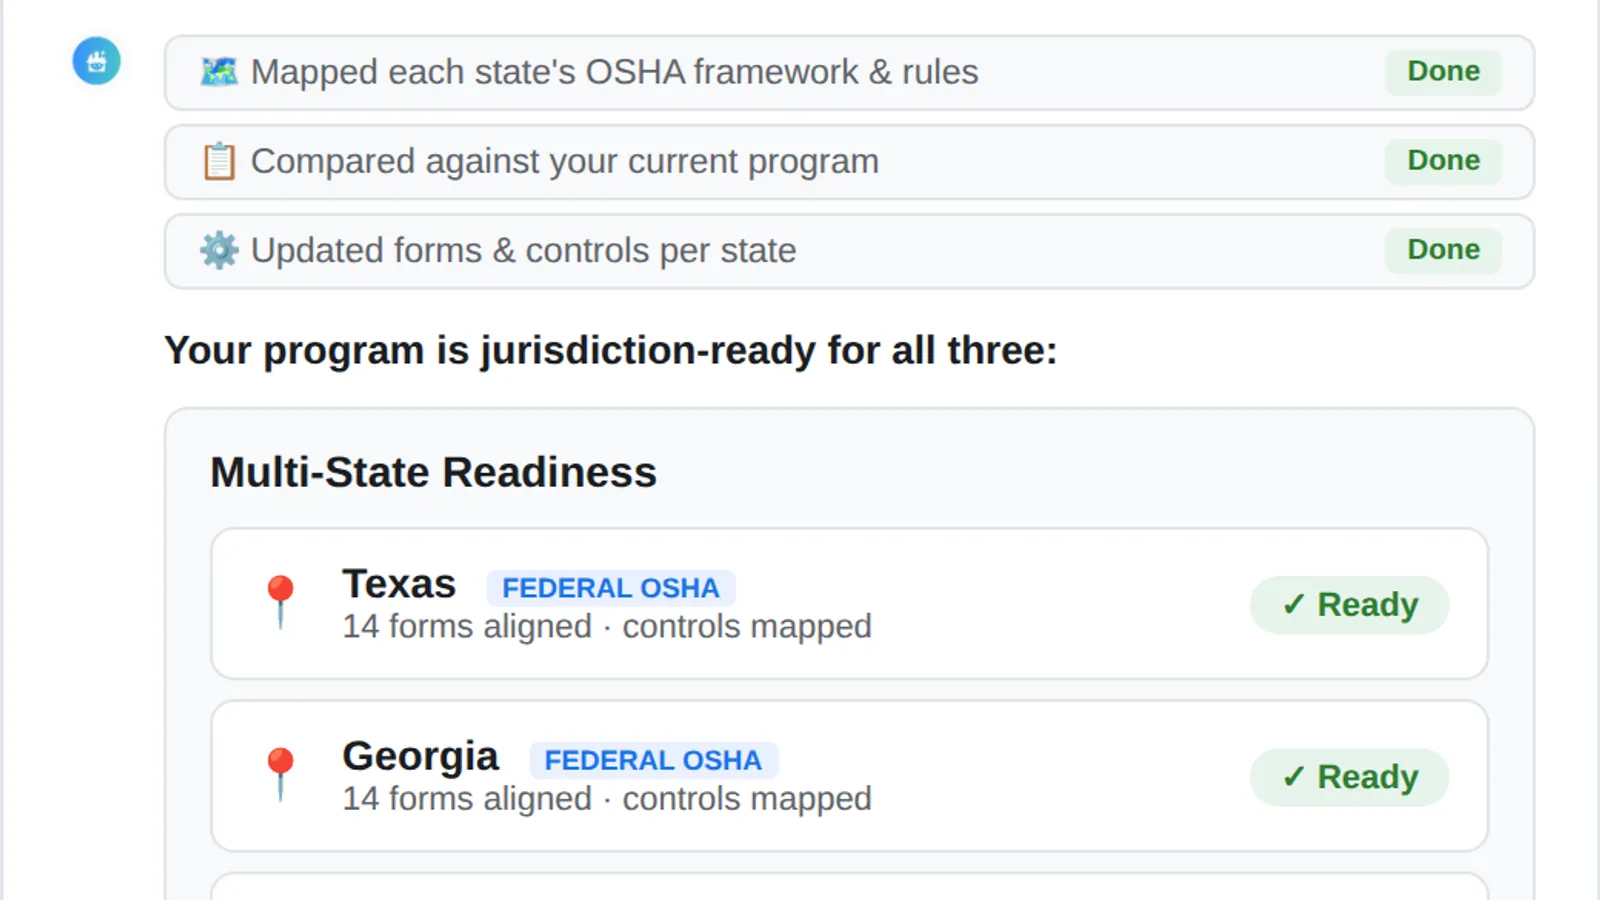The image size is (1600, 900).
Task: Expand the 'Updated forms & controls per state' step
Action: click(x=849, y=251)
